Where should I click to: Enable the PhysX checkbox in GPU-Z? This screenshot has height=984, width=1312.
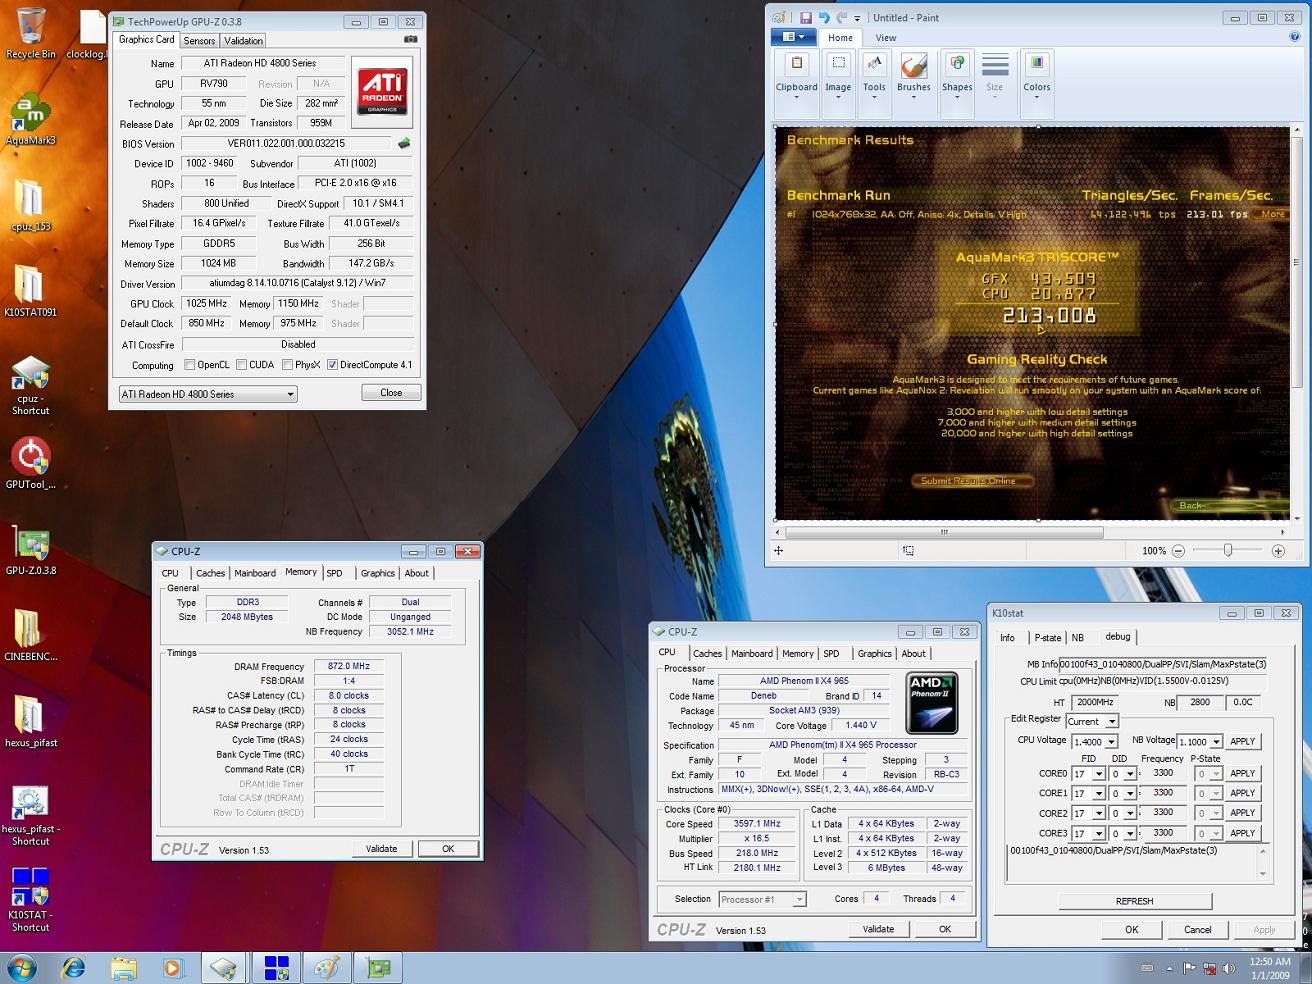coord(287,365)
